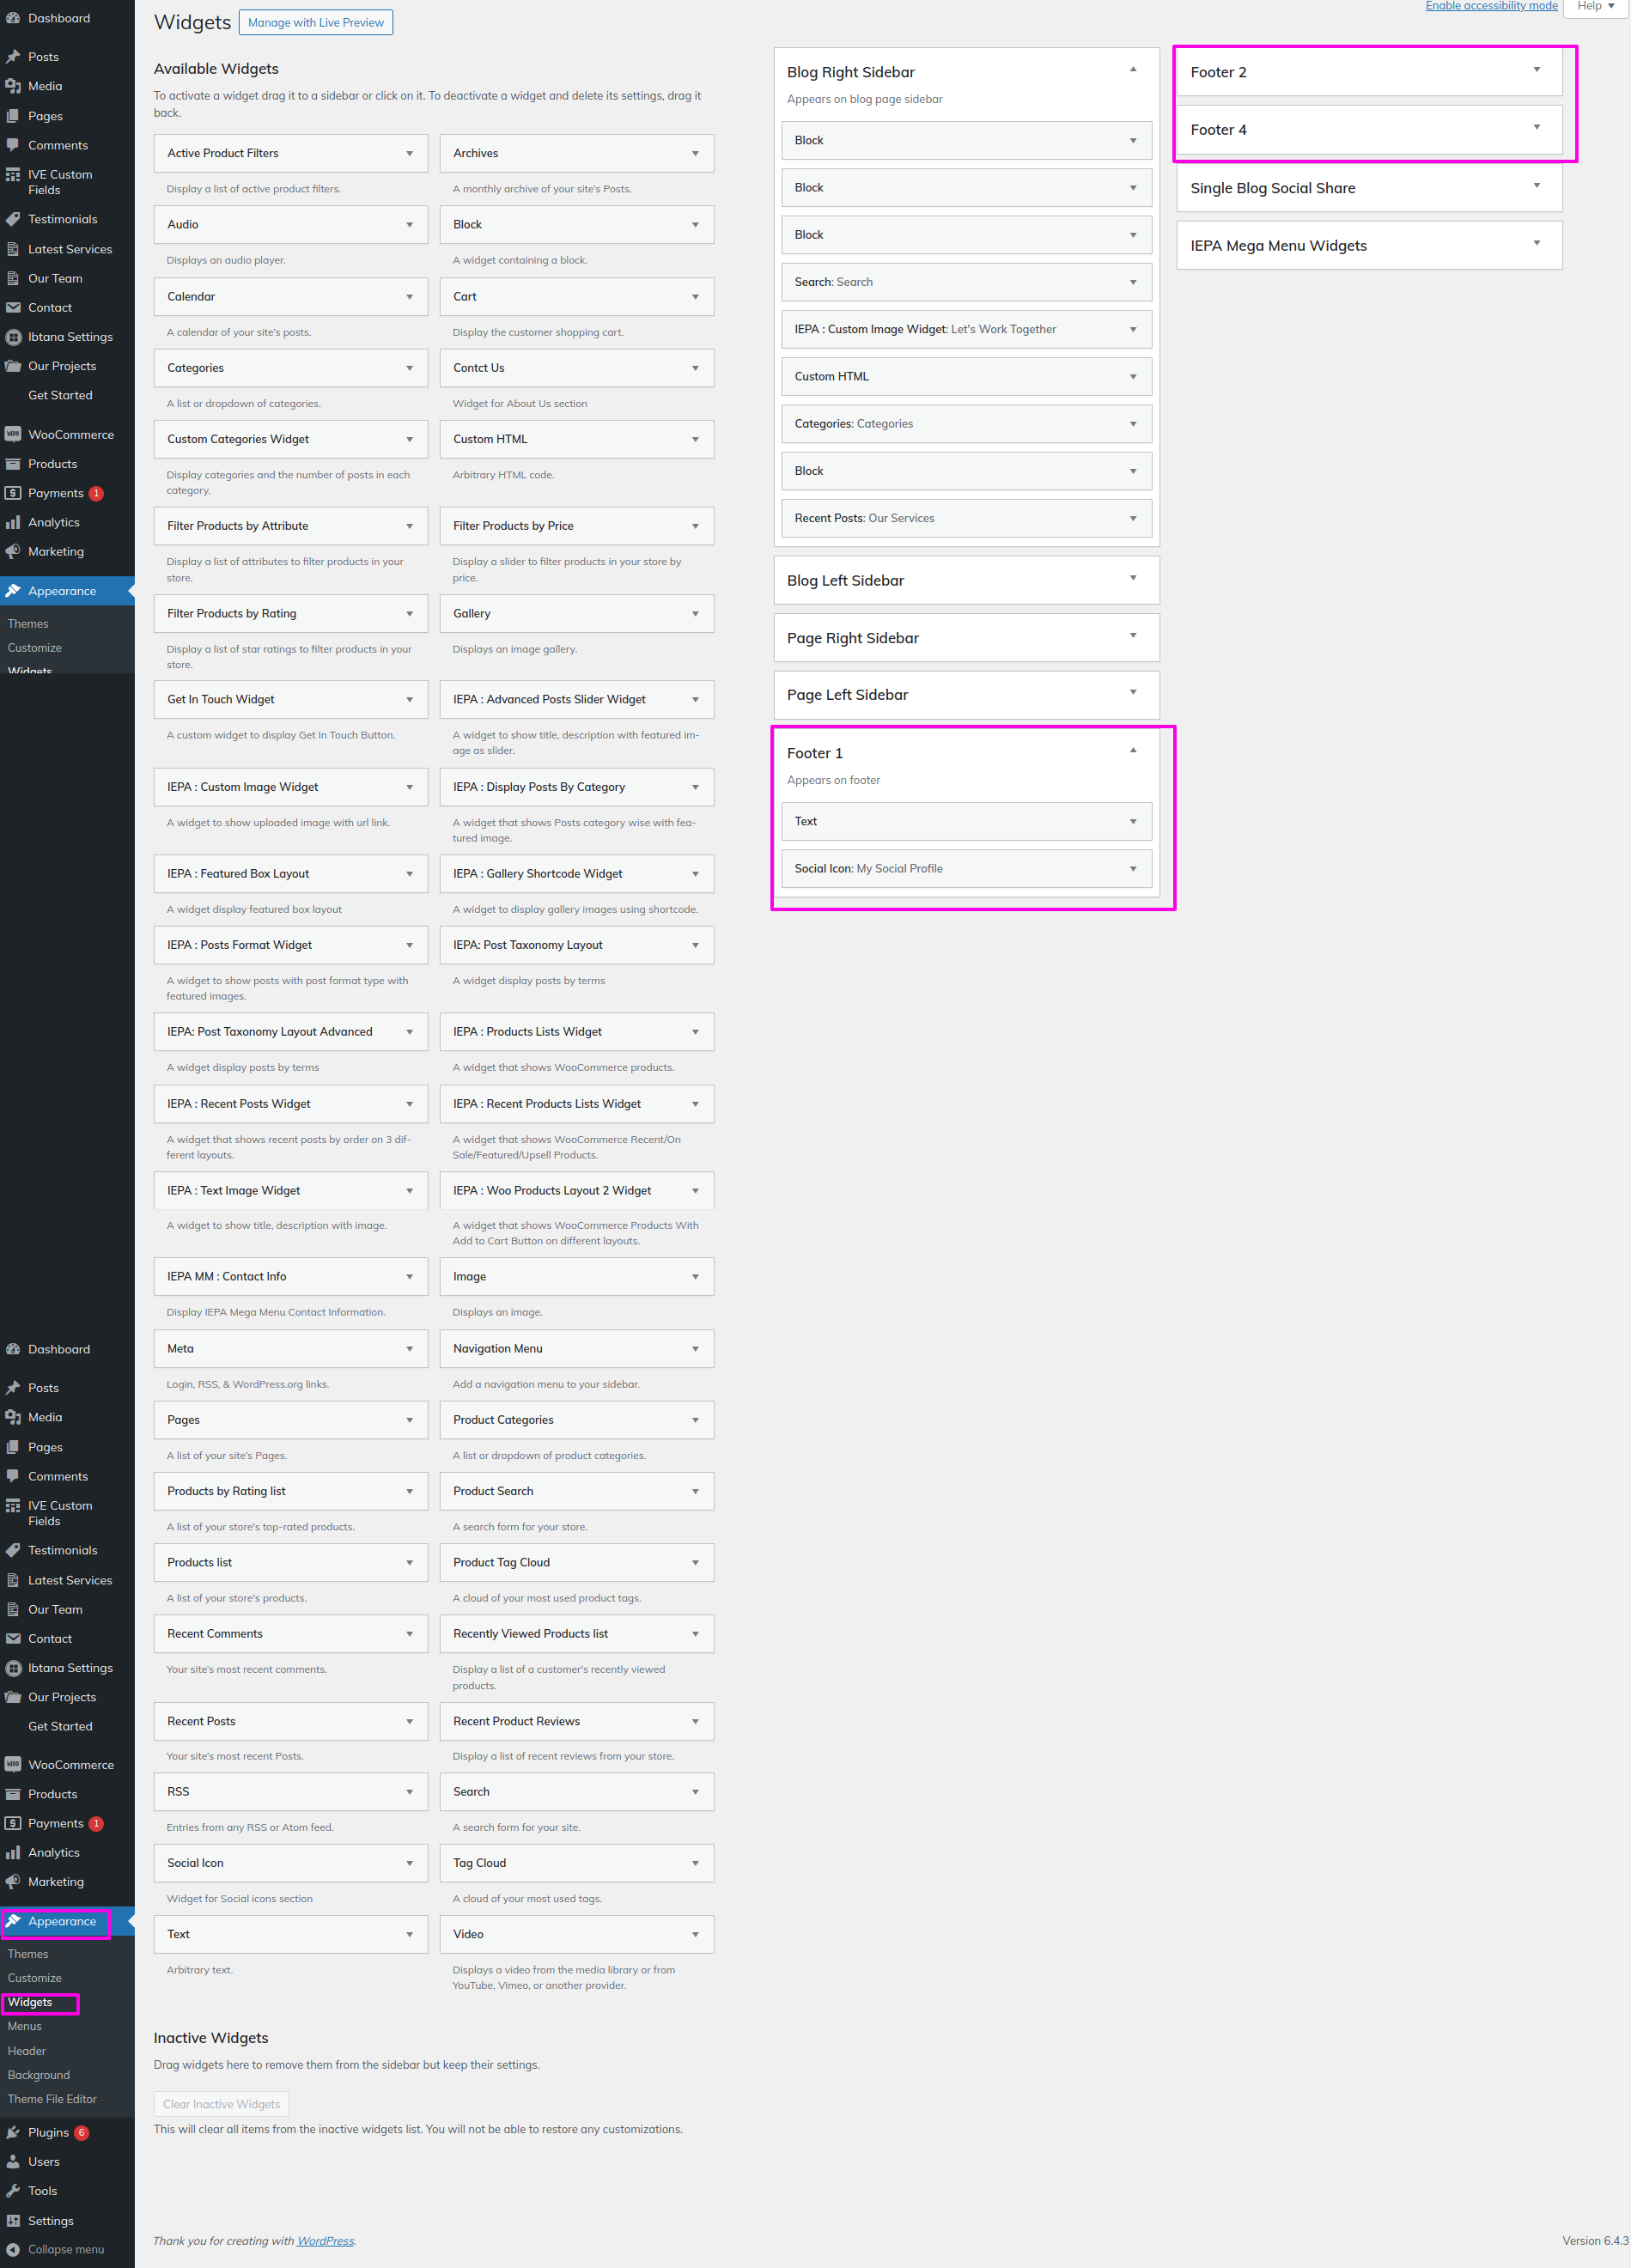This screenshot has width=1631, height=2268.
Task: Click the Users icon in sidebar
Action: [13, 2161]
